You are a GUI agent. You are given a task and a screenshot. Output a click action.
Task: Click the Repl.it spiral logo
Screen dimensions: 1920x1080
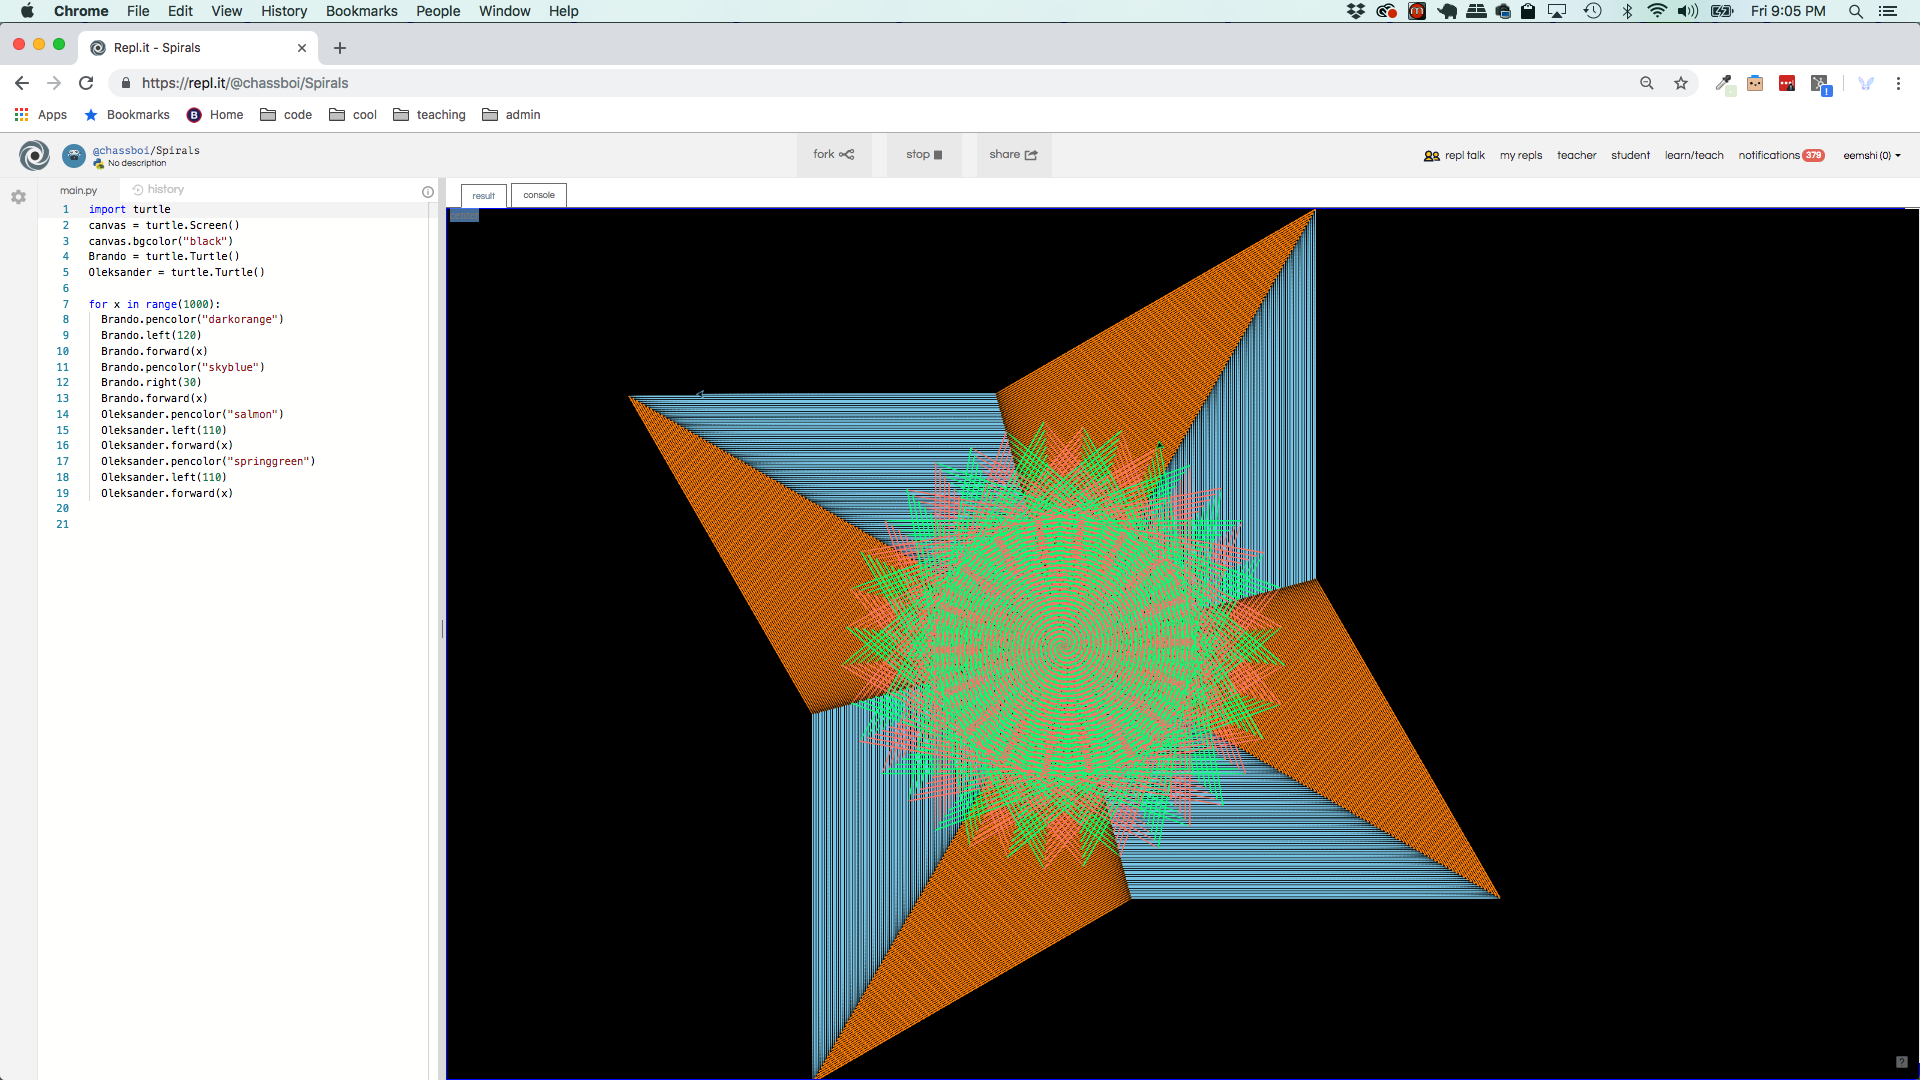point(34,155)
